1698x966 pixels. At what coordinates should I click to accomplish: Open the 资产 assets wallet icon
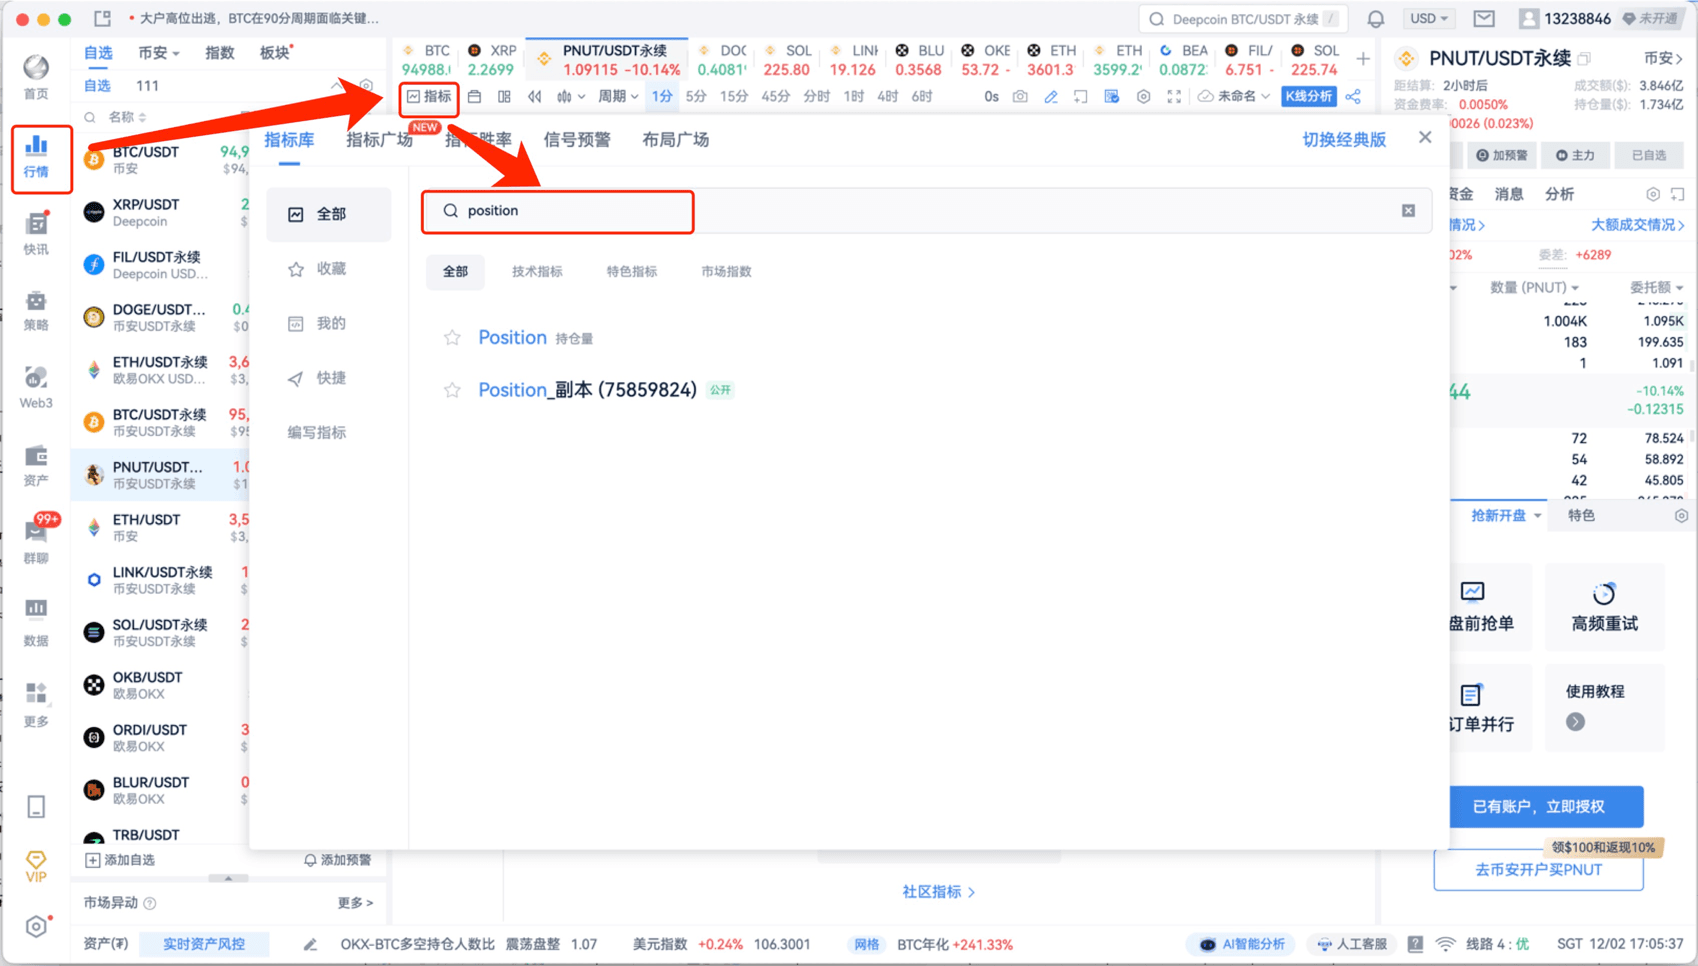pos(36,466)
